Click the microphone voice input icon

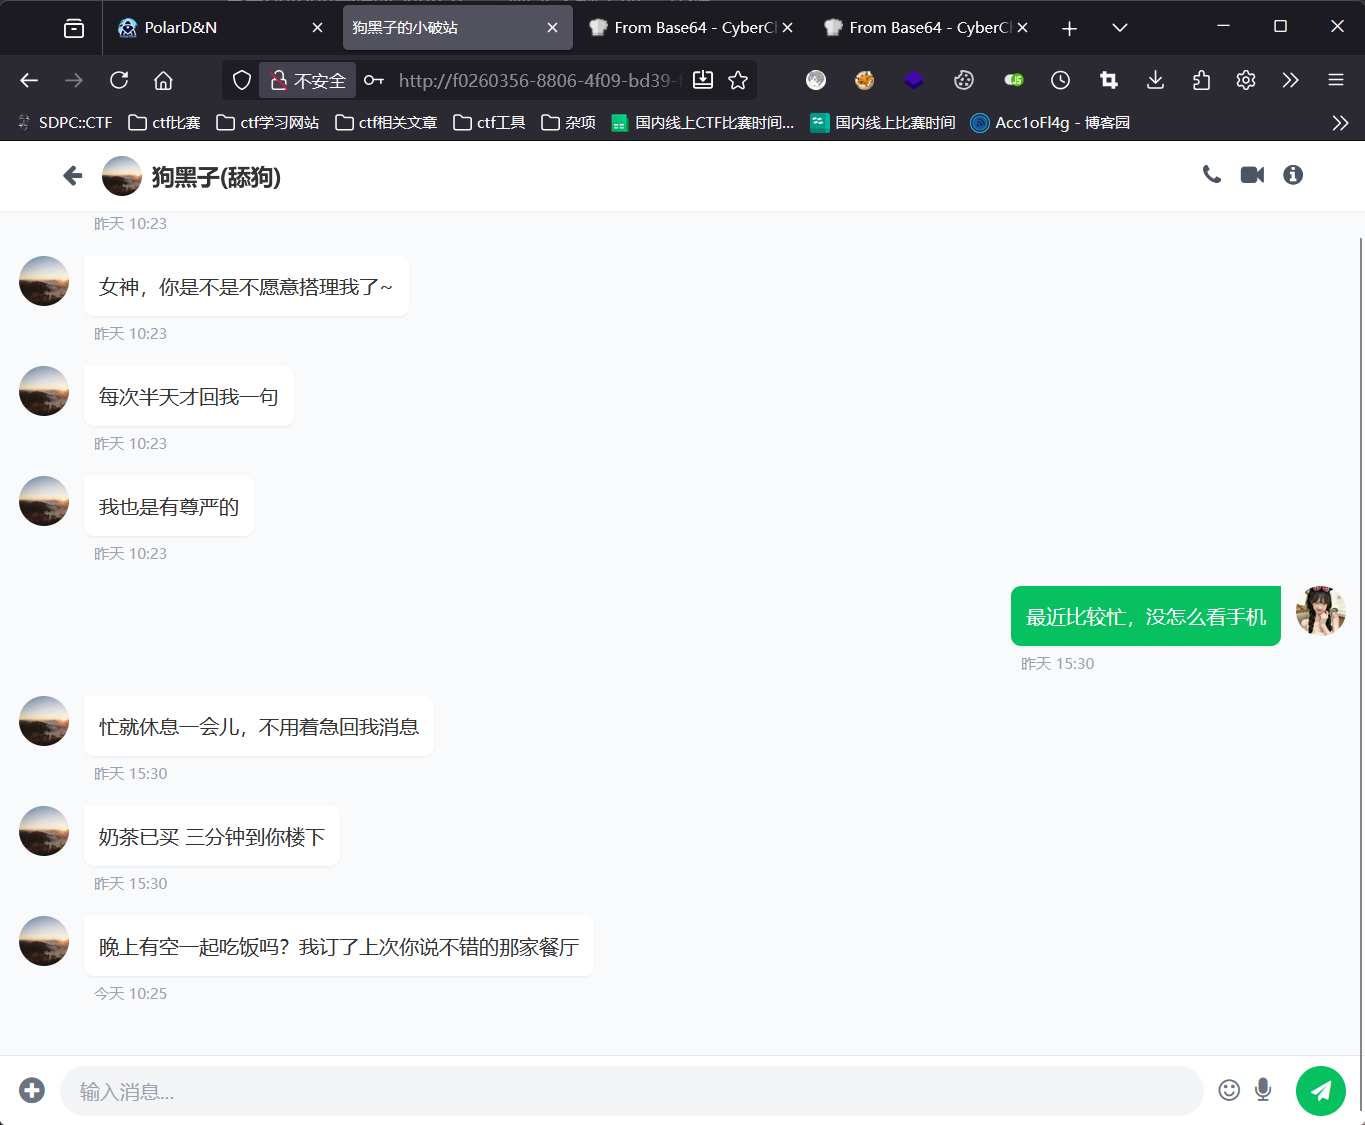coord(1263,1091)
